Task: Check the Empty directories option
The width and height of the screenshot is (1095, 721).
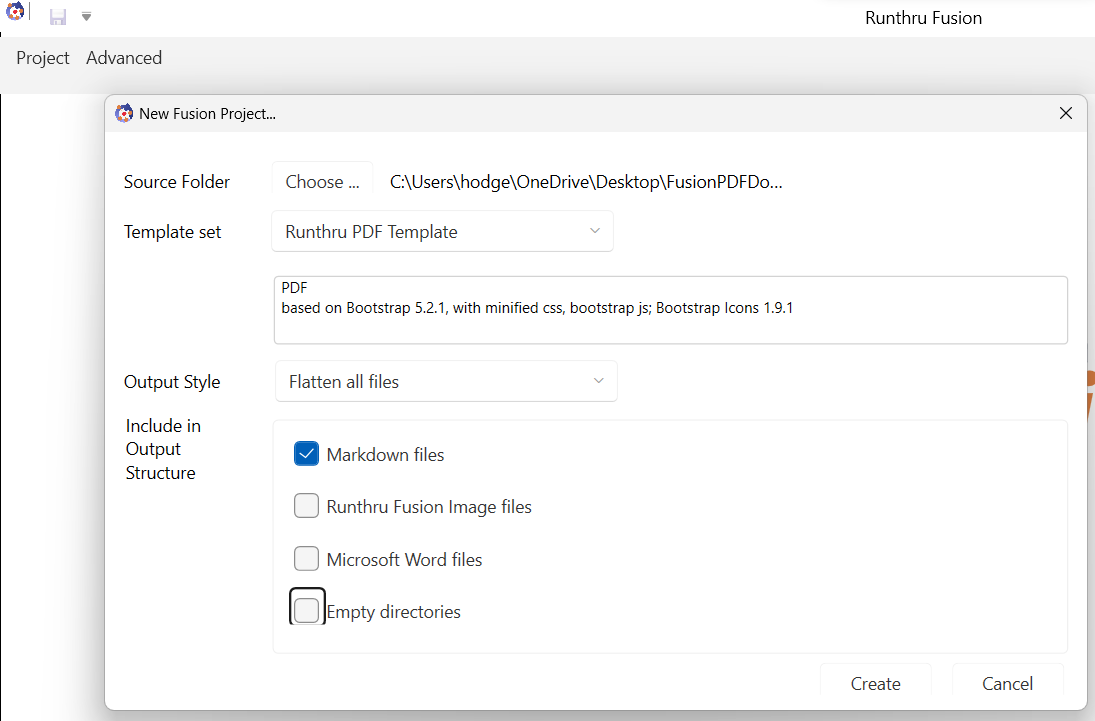Action: click(x=307, y=611)
